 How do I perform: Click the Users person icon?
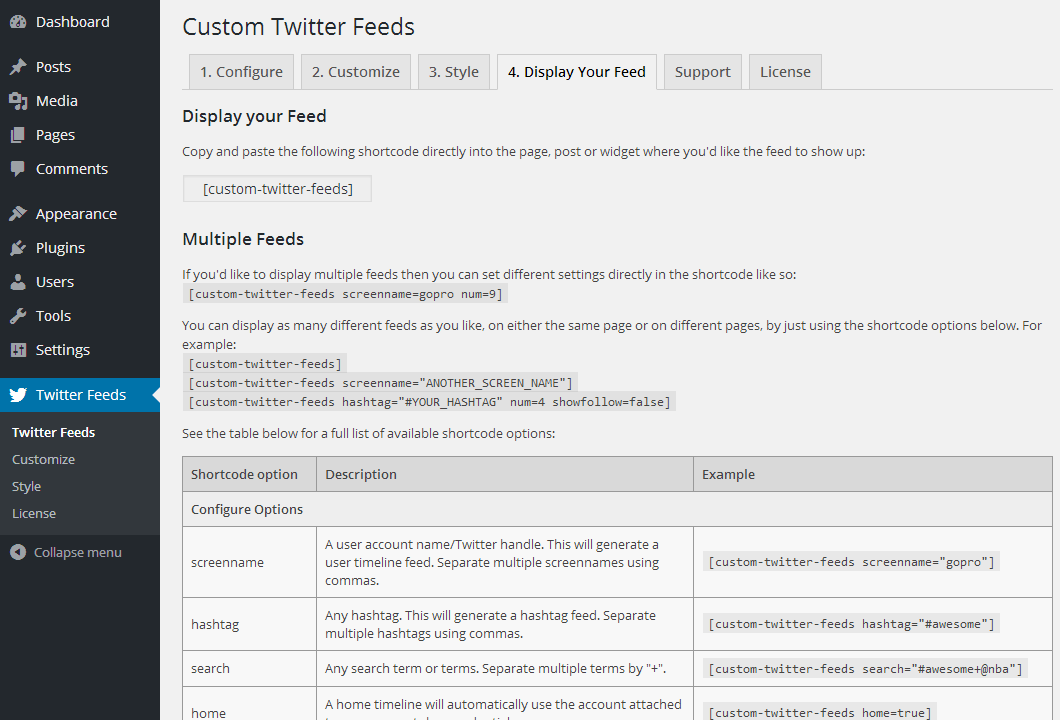pos(18,282)
